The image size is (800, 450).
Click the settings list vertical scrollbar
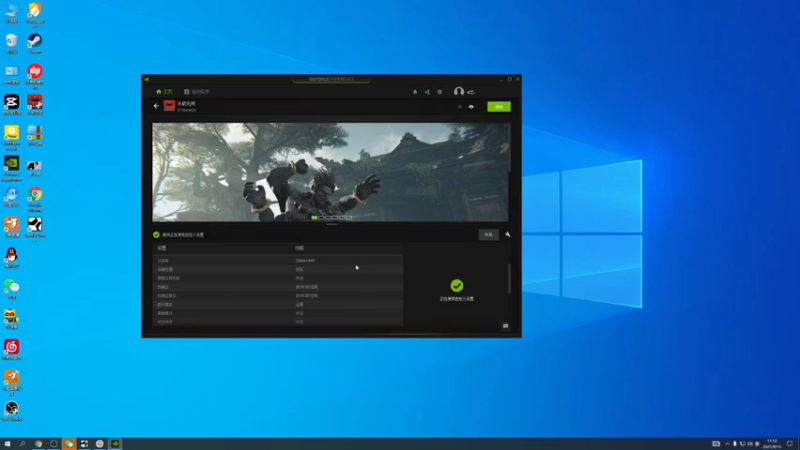coord(509,279)
